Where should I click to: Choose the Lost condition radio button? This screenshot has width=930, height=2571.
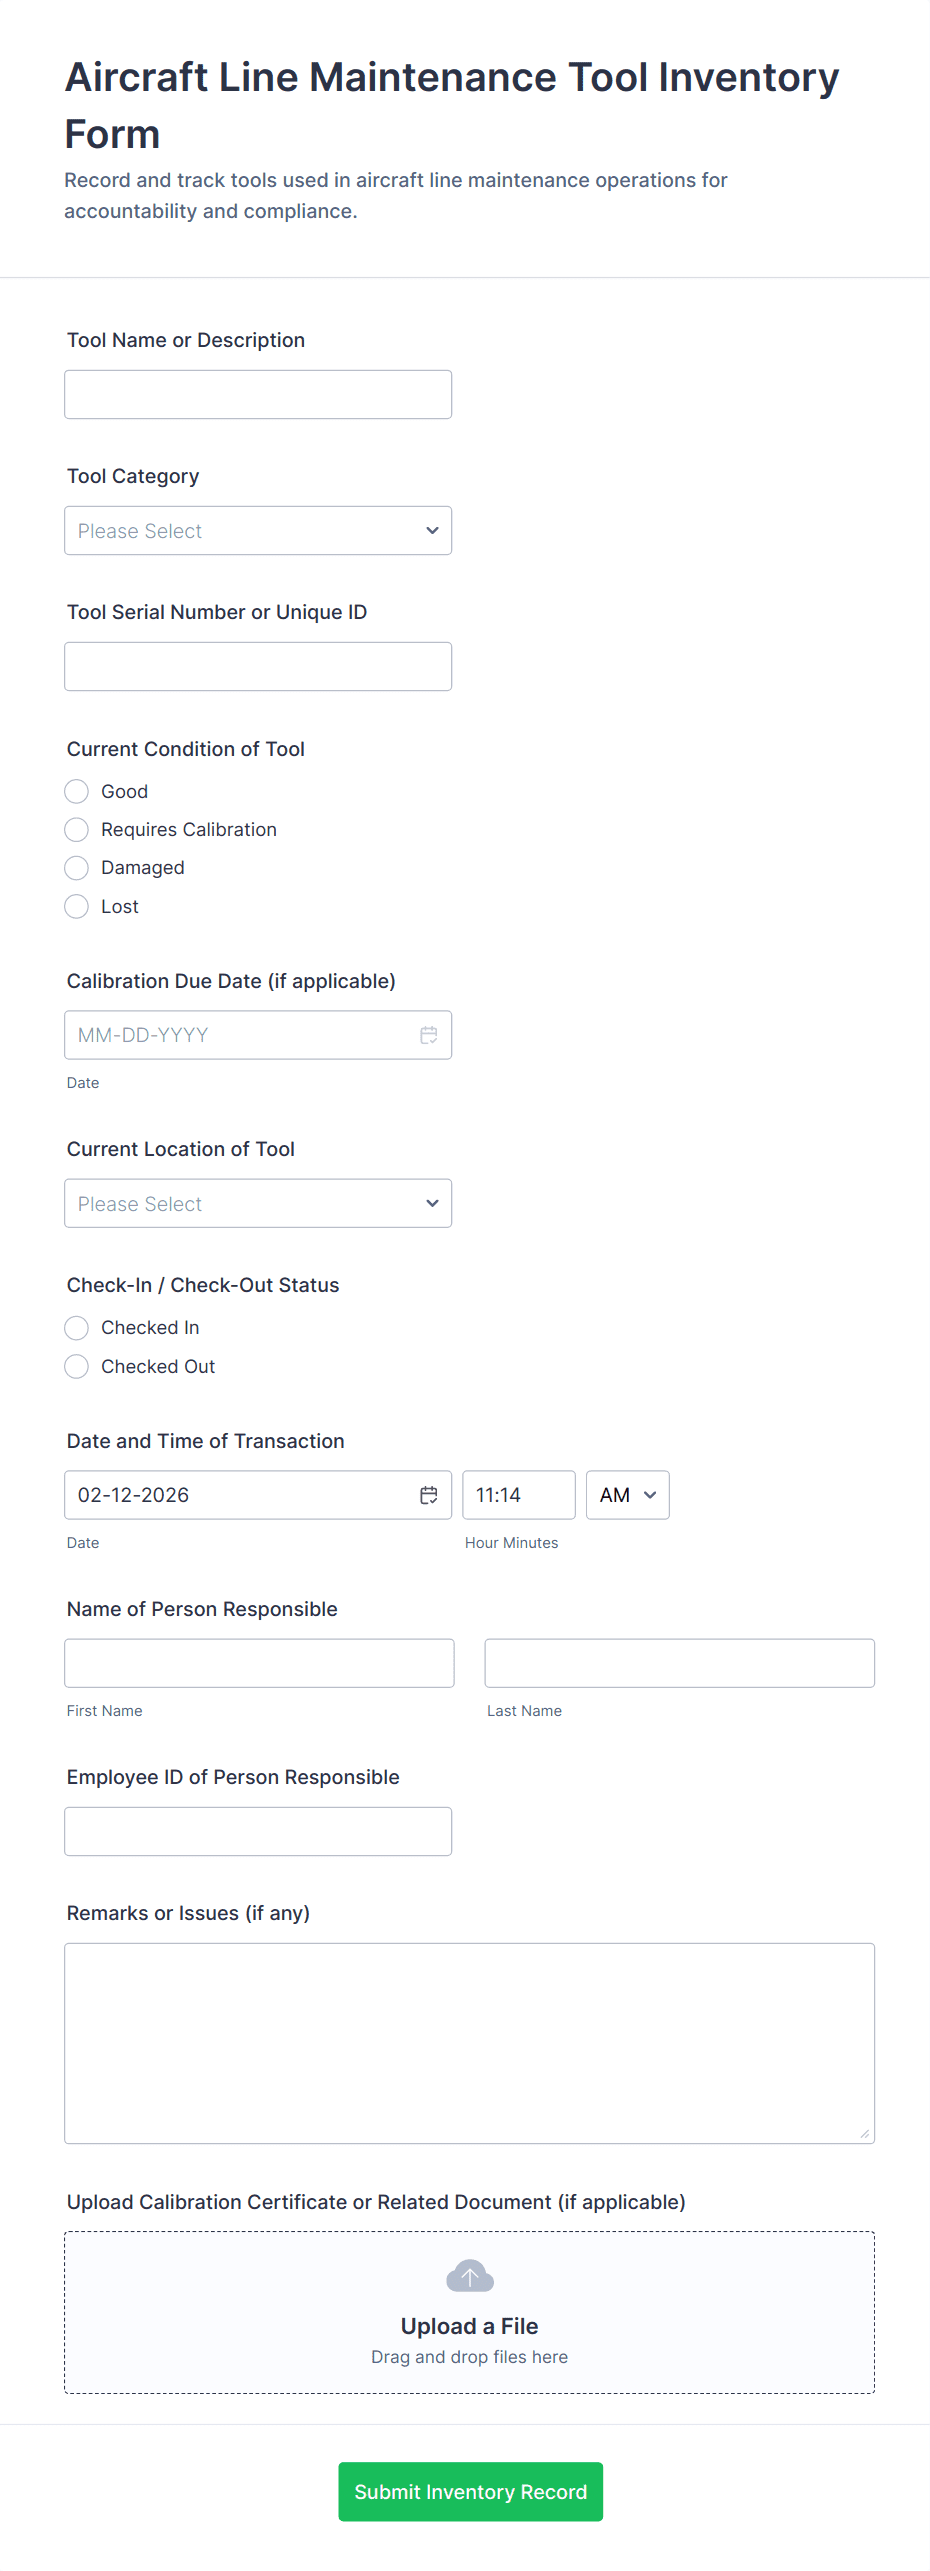click(77, 907)
